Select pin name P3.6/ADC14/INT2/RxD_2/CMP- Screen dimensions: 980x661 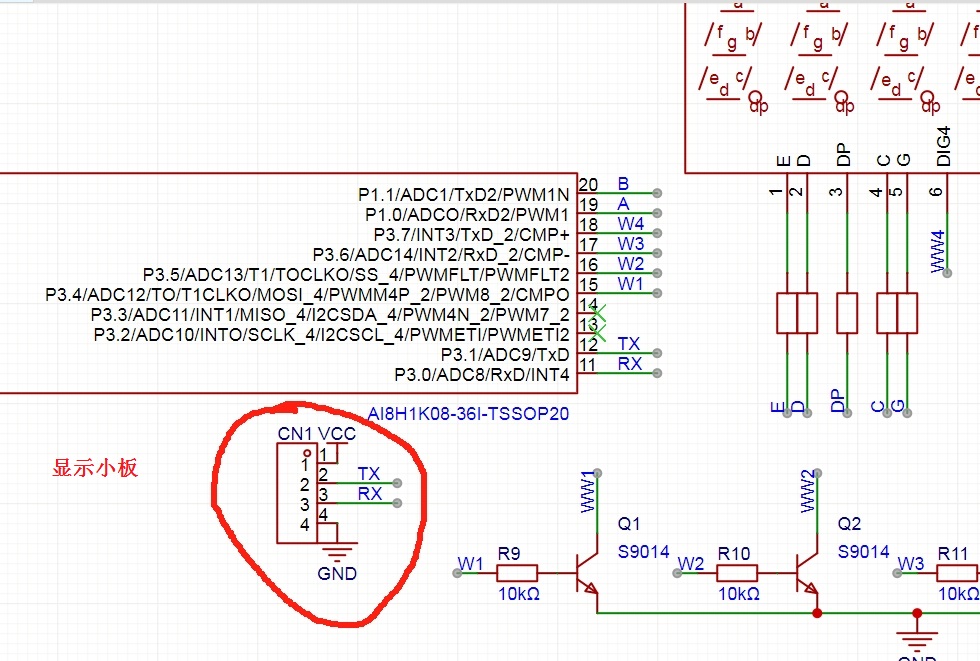coord(441,255)
